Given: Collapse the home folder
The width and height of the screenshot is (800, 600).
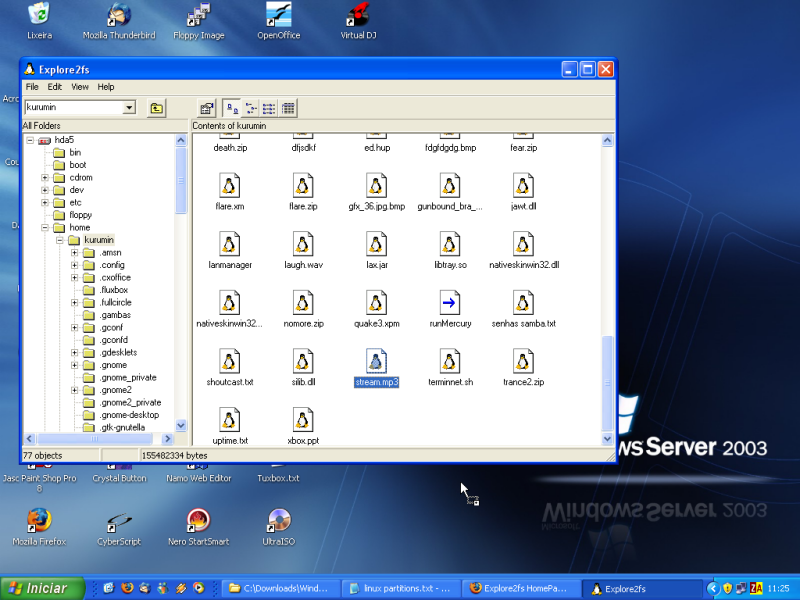Looking at the screenshot, I should click(45, 228).
